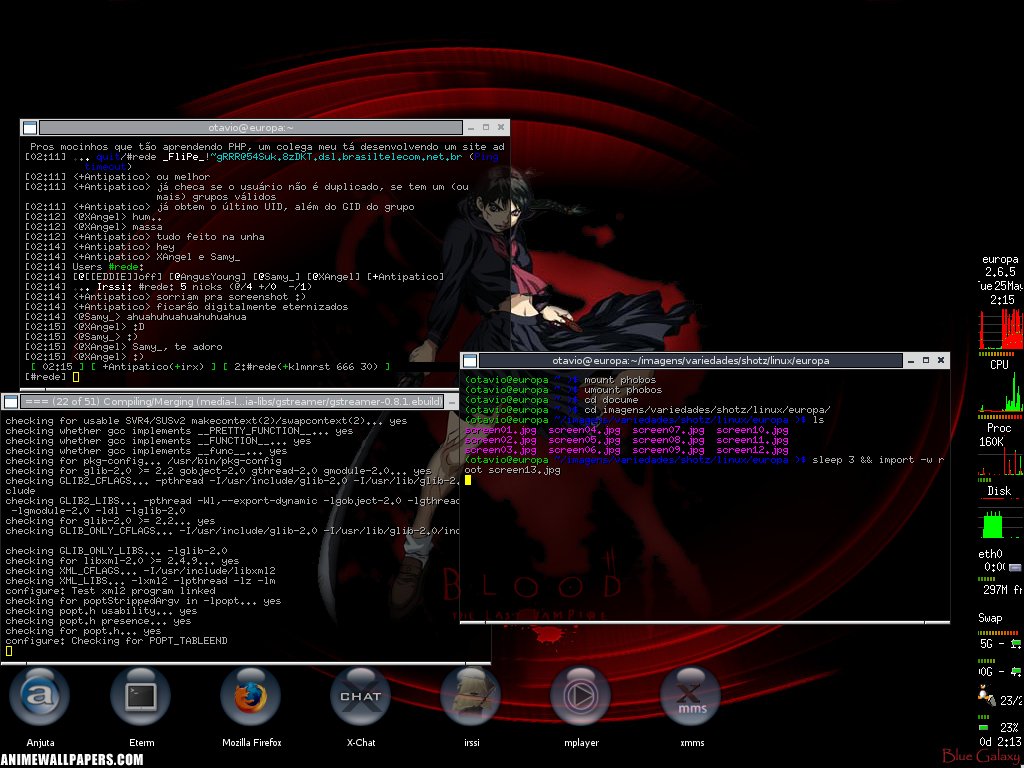Open window menu icon of shotz/linux/europa terminal

point(470,360)
